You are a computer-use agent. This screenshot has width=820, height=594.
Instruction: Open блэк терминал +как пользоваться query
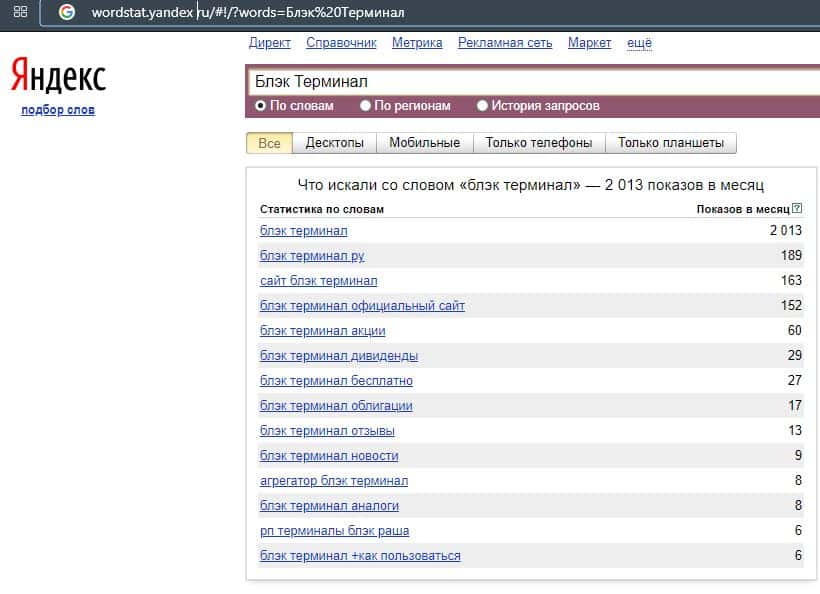pyautogui.click(x=360, y=556)
